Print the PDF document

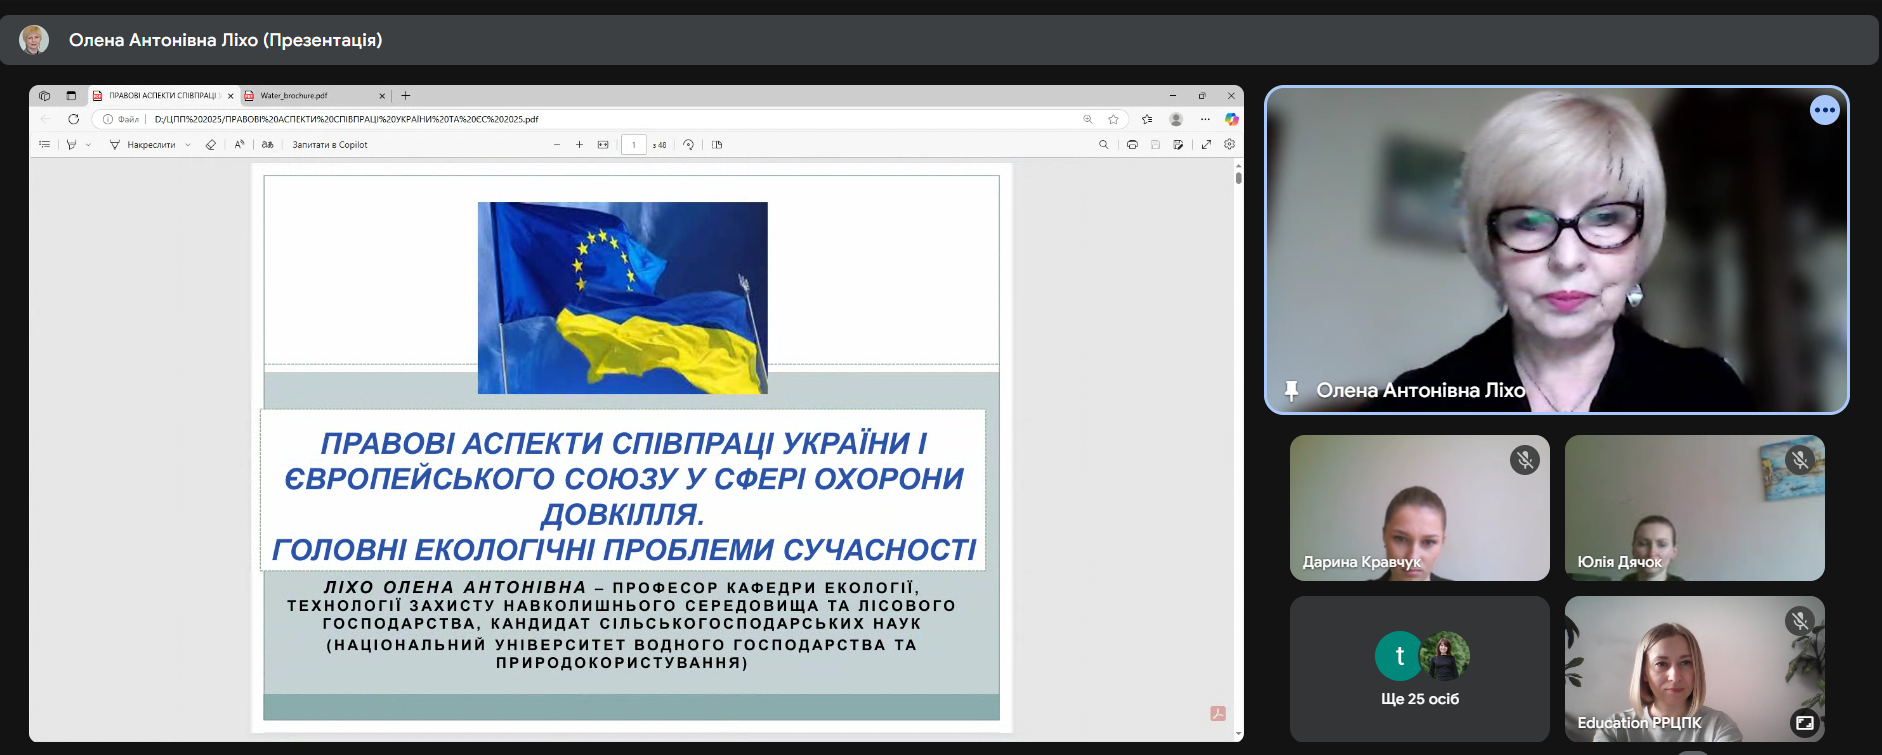1132,145
